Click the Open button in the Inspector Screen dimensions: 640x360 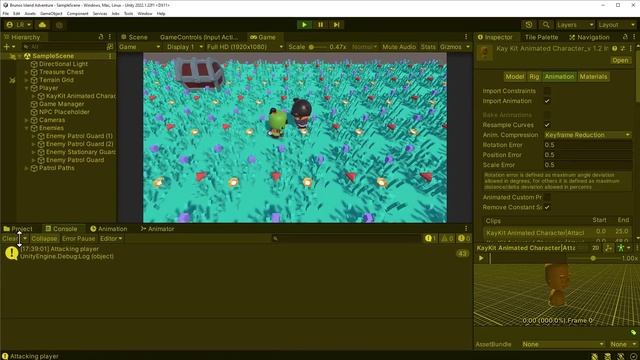pyautogui.click(x=620, y=60)
